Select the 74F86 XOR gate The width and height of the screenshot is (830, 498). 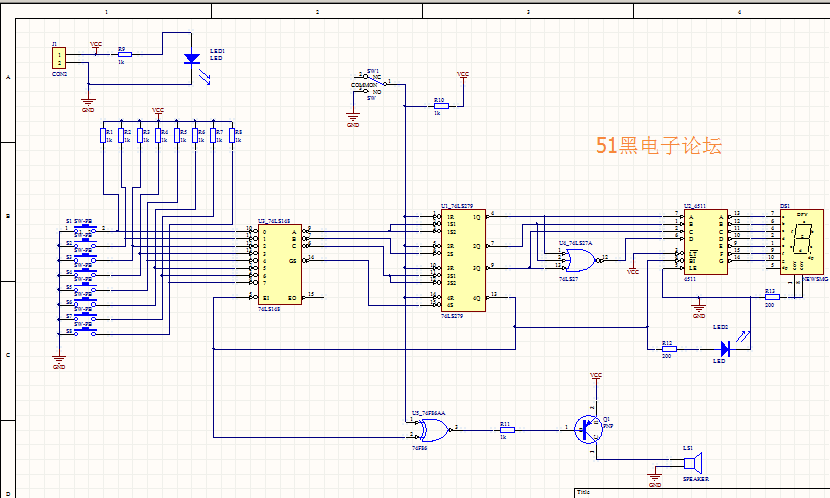click(x=434, y=430)
